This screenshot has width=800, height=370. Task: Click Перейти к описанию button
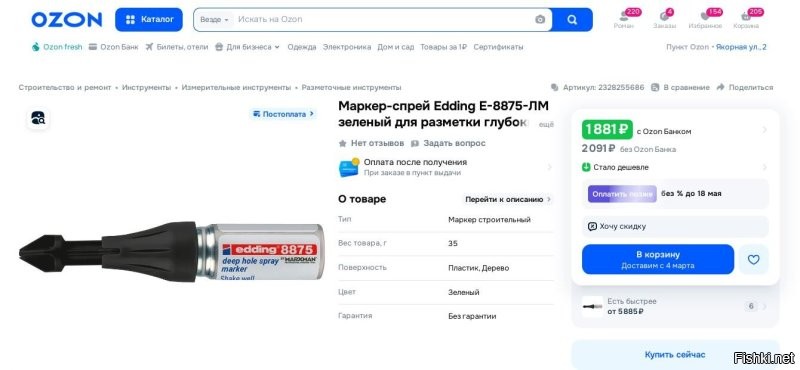tap(508, 200)
